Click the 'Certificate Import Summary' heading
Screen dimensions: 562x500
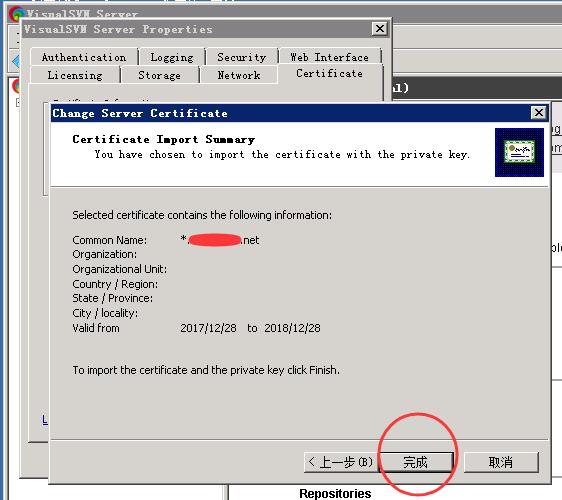(x=163, y=139)
